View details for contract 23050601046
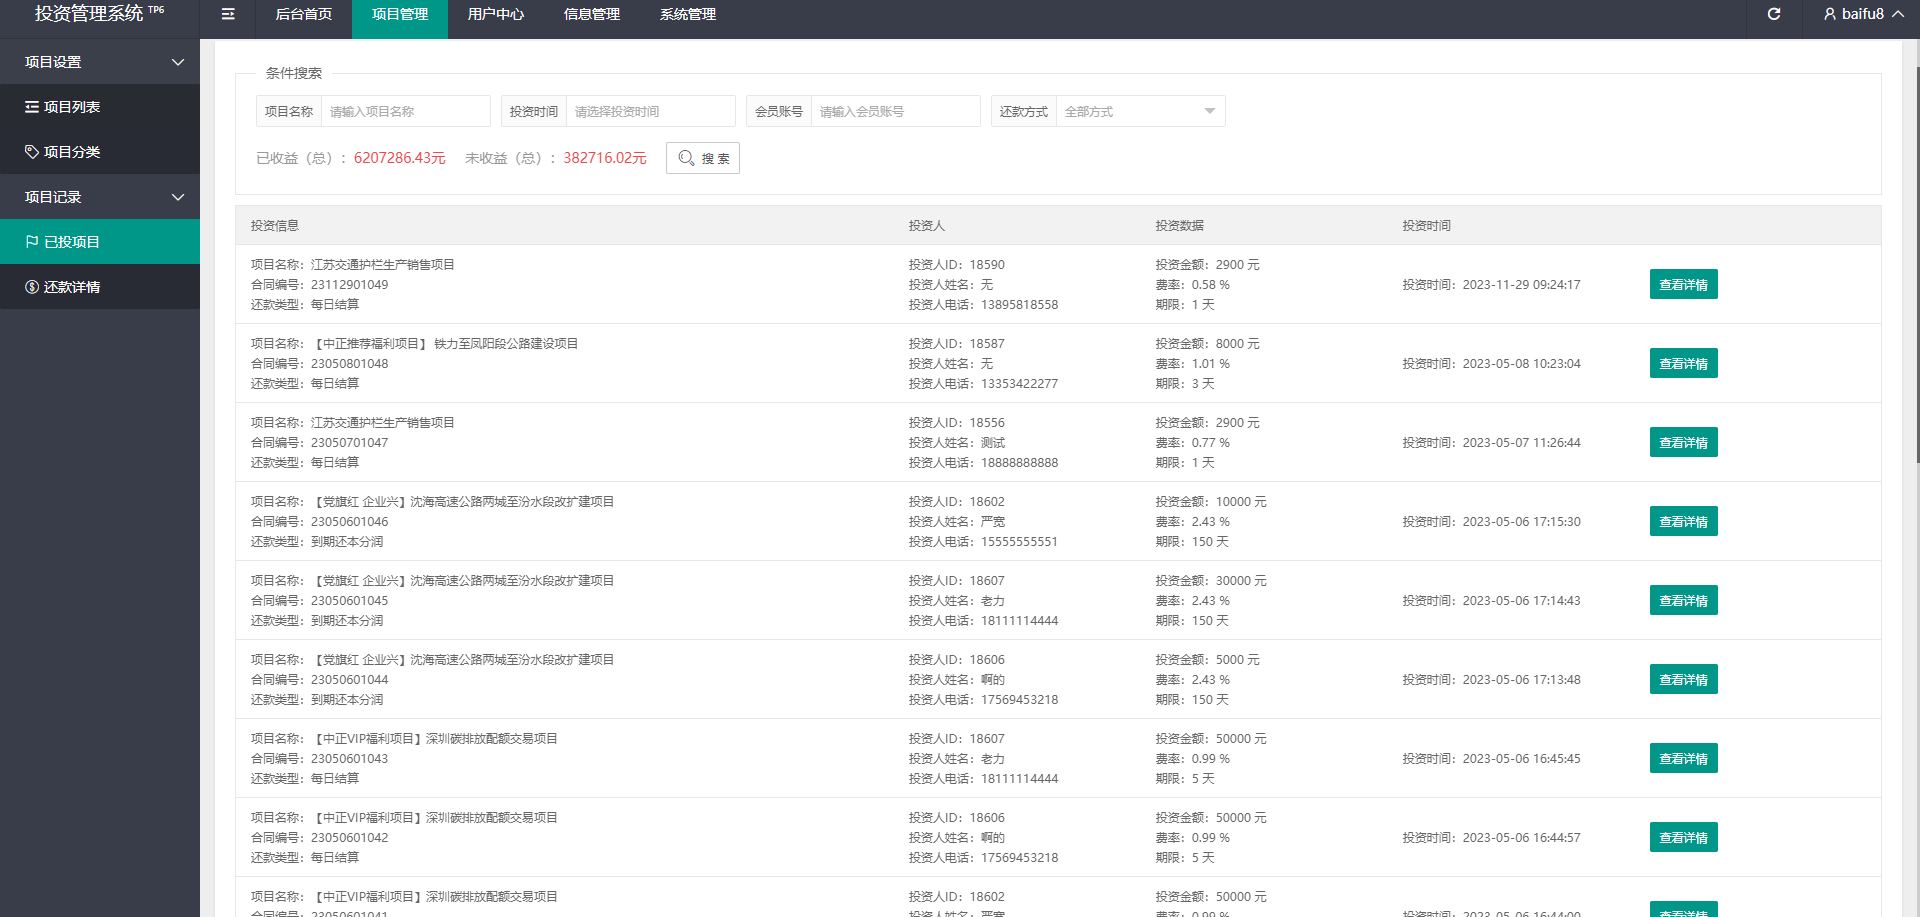The image size is (1920, 917). pos(1683,522)
